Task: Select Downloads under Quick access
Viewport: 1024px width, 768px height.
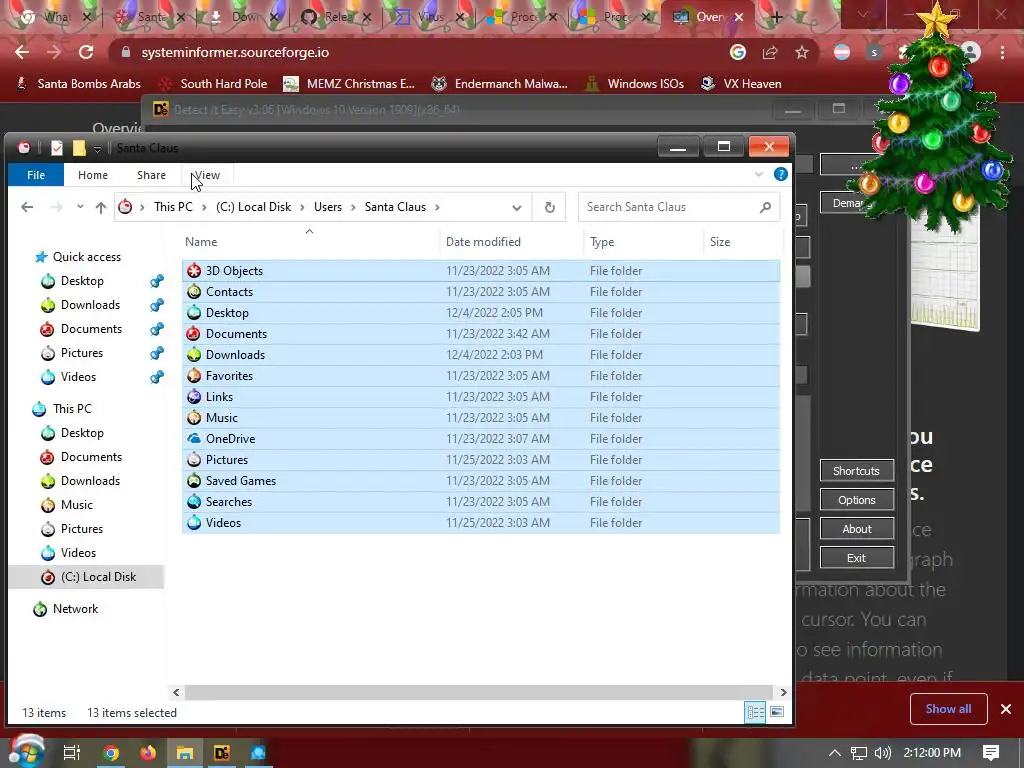Action: [89, 305]
